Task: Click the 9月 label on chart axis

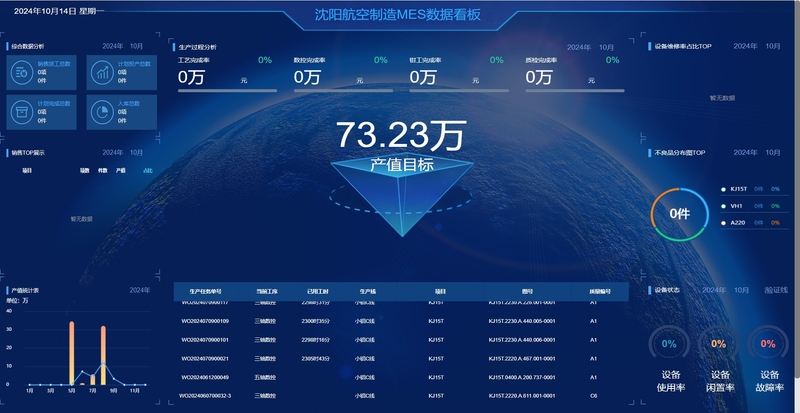Action: pyautogui.click(x=113, y=391)
